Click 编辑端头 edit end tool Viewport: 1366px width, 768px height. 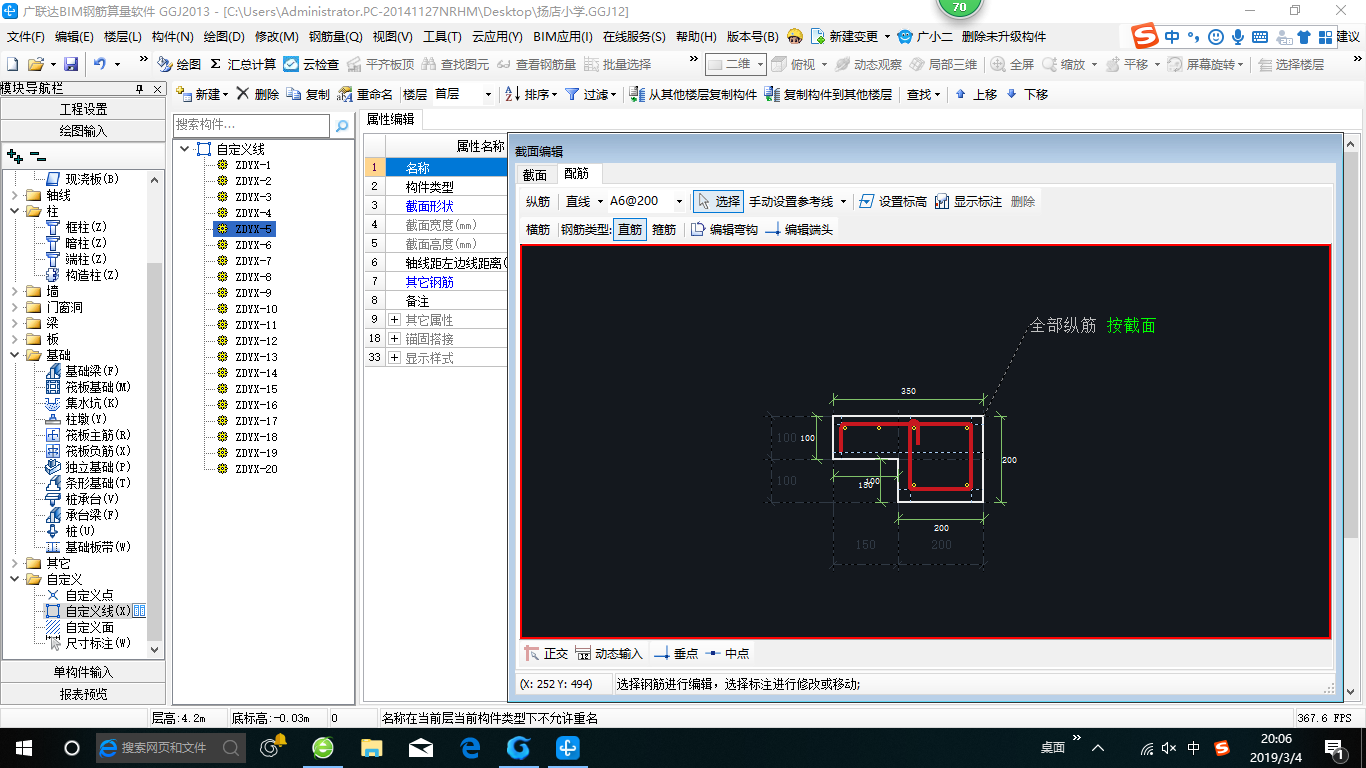pyautogui.click(x=798, y=229)
